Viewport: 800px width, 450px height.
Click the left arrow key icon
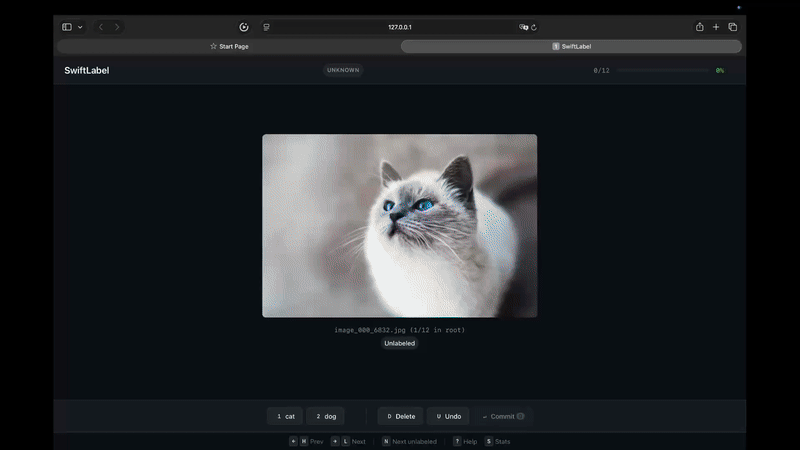(x=293, y=441)
